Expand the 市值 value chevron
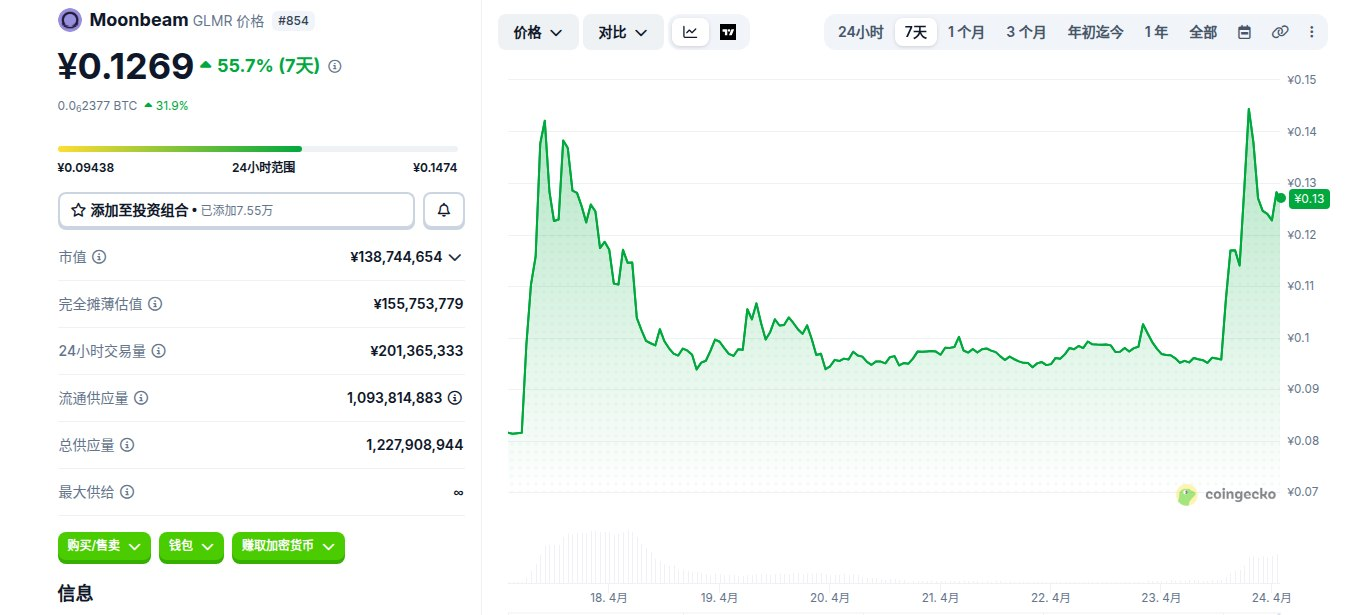 455,257
